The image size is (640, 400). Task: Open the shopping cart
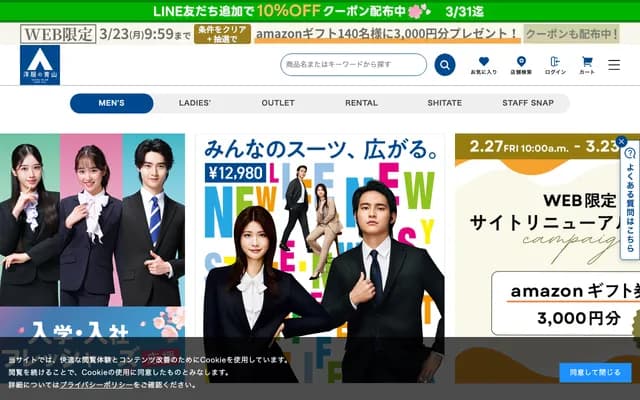tap(587, 65)
